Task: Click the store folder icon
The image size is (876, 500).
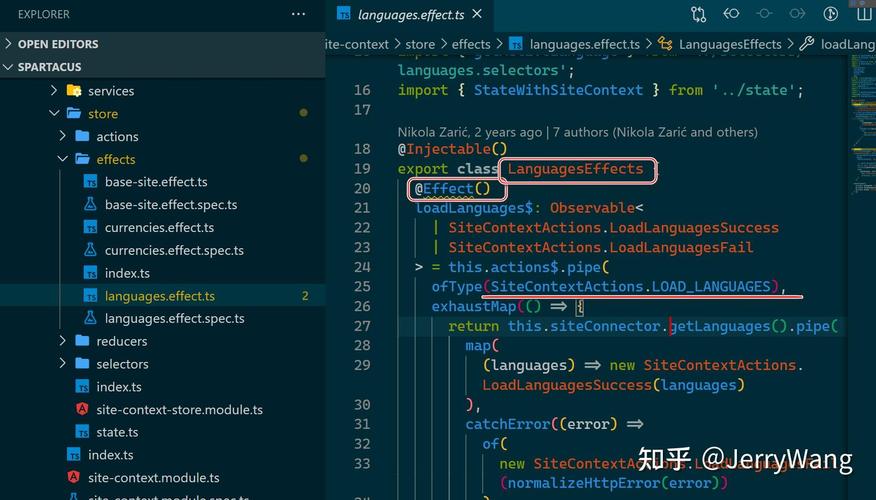Action: tap(74, 113)
